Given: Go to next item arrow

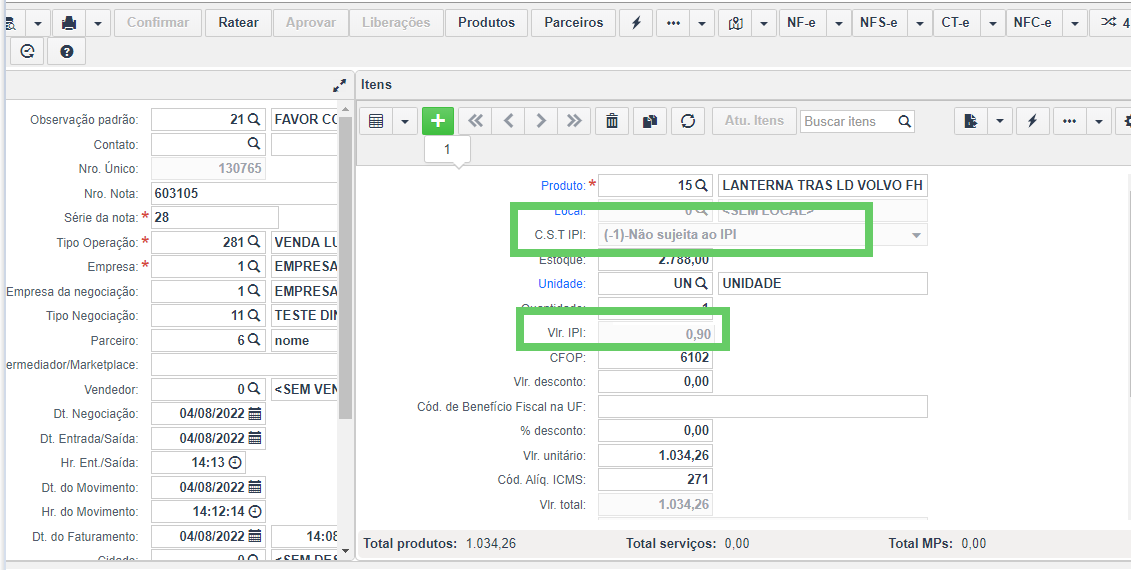Looking at the screenshot, I should pyautogui.click(x=541, y=121).
